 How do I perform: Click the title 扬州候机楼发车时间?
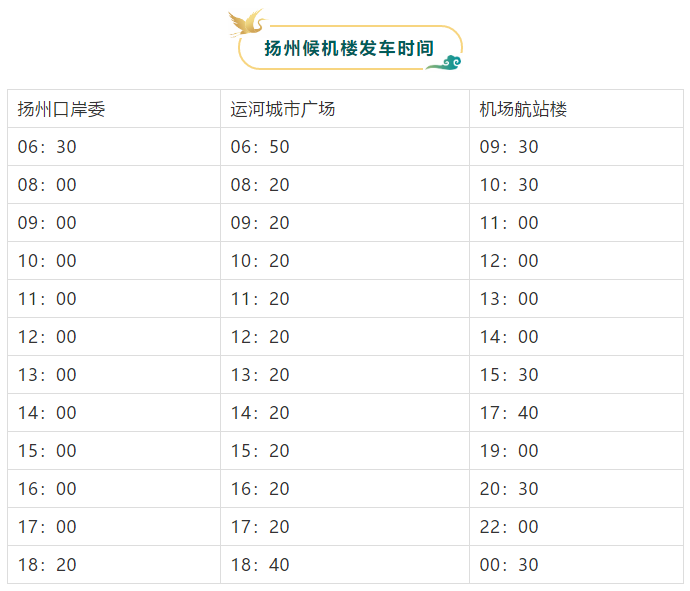coord(349,48)
